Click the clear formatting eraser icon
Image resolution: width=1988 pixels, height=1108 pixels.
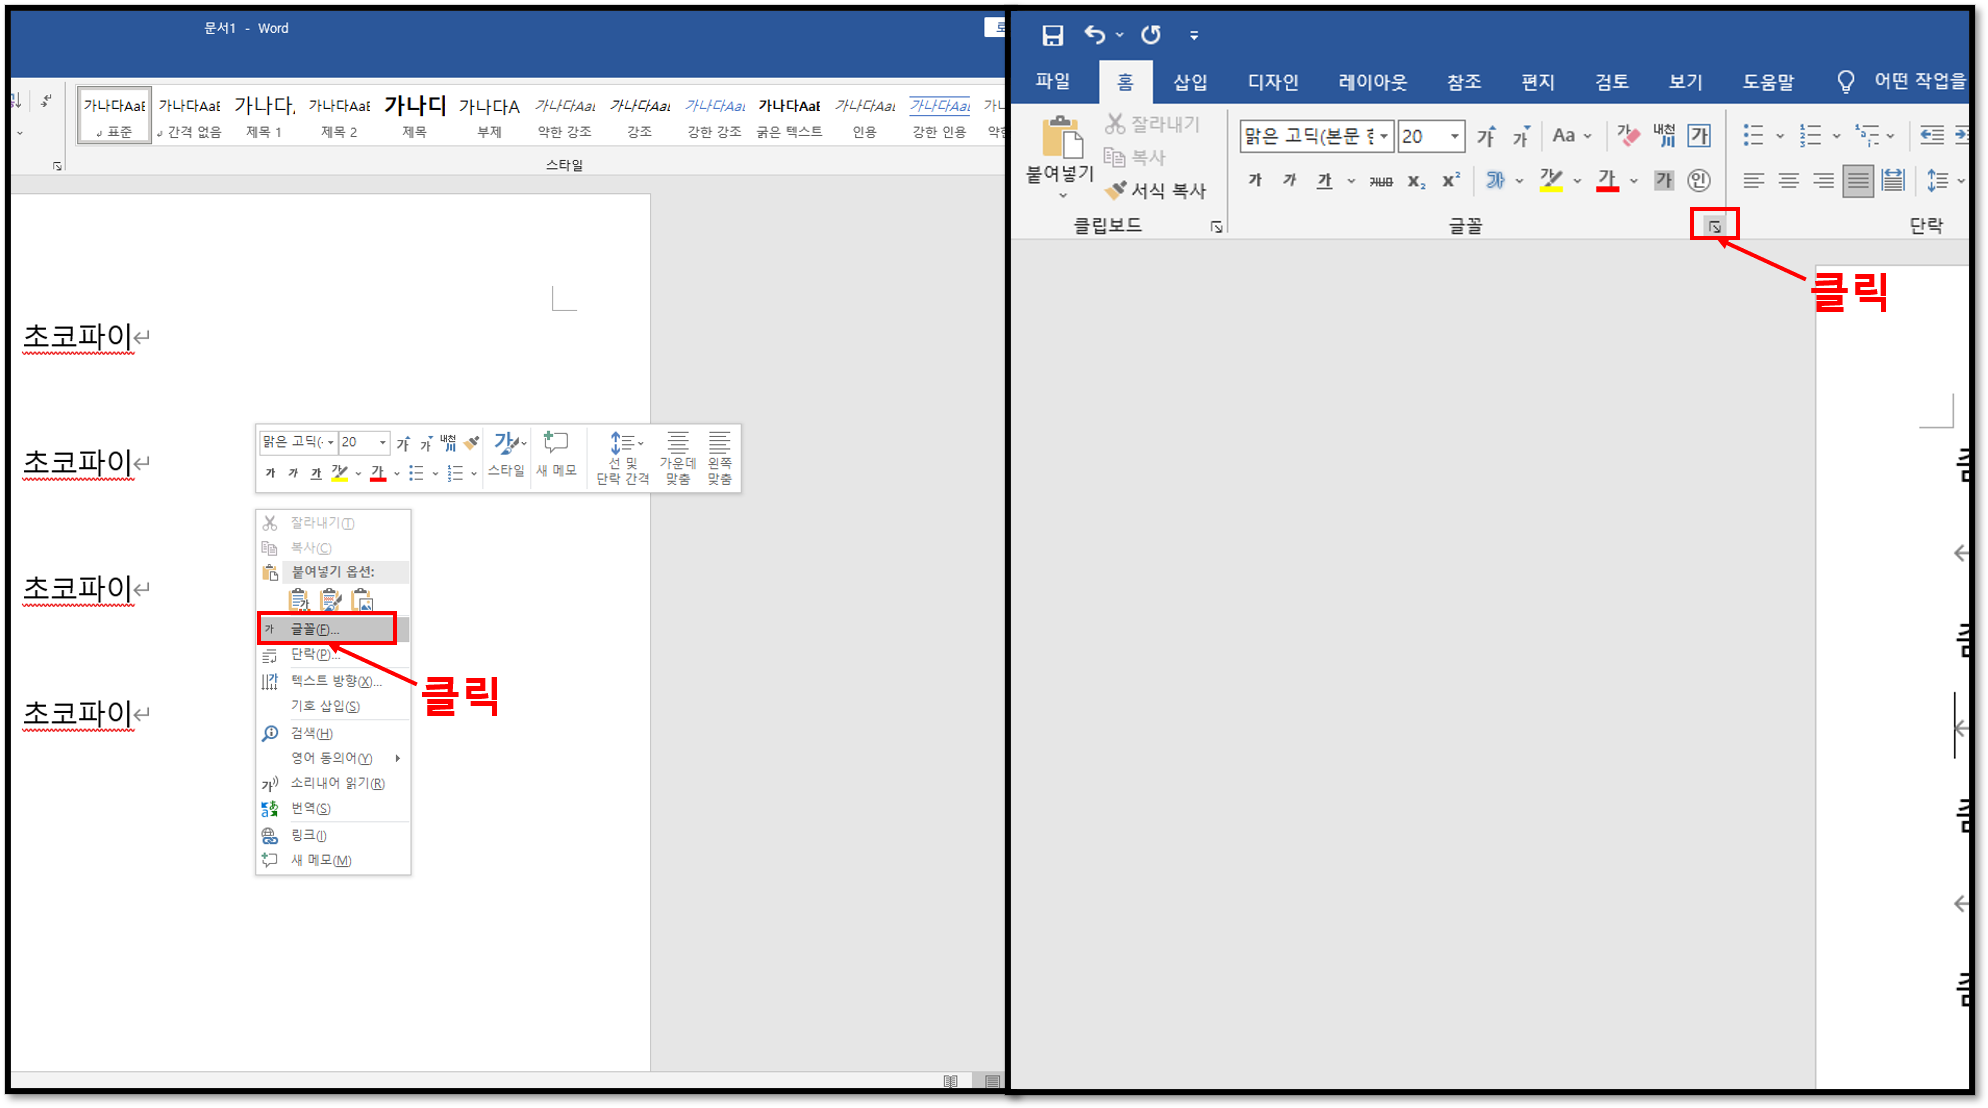[1628, 136]
